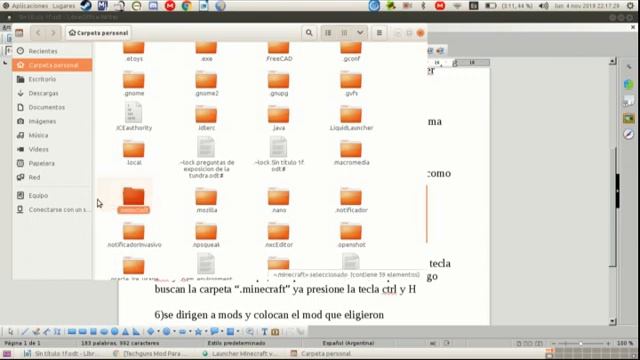This screenshot has width=640, height=360.
Task: Expand the callouts shapes dropdown
Action: [x=222, y=332]
